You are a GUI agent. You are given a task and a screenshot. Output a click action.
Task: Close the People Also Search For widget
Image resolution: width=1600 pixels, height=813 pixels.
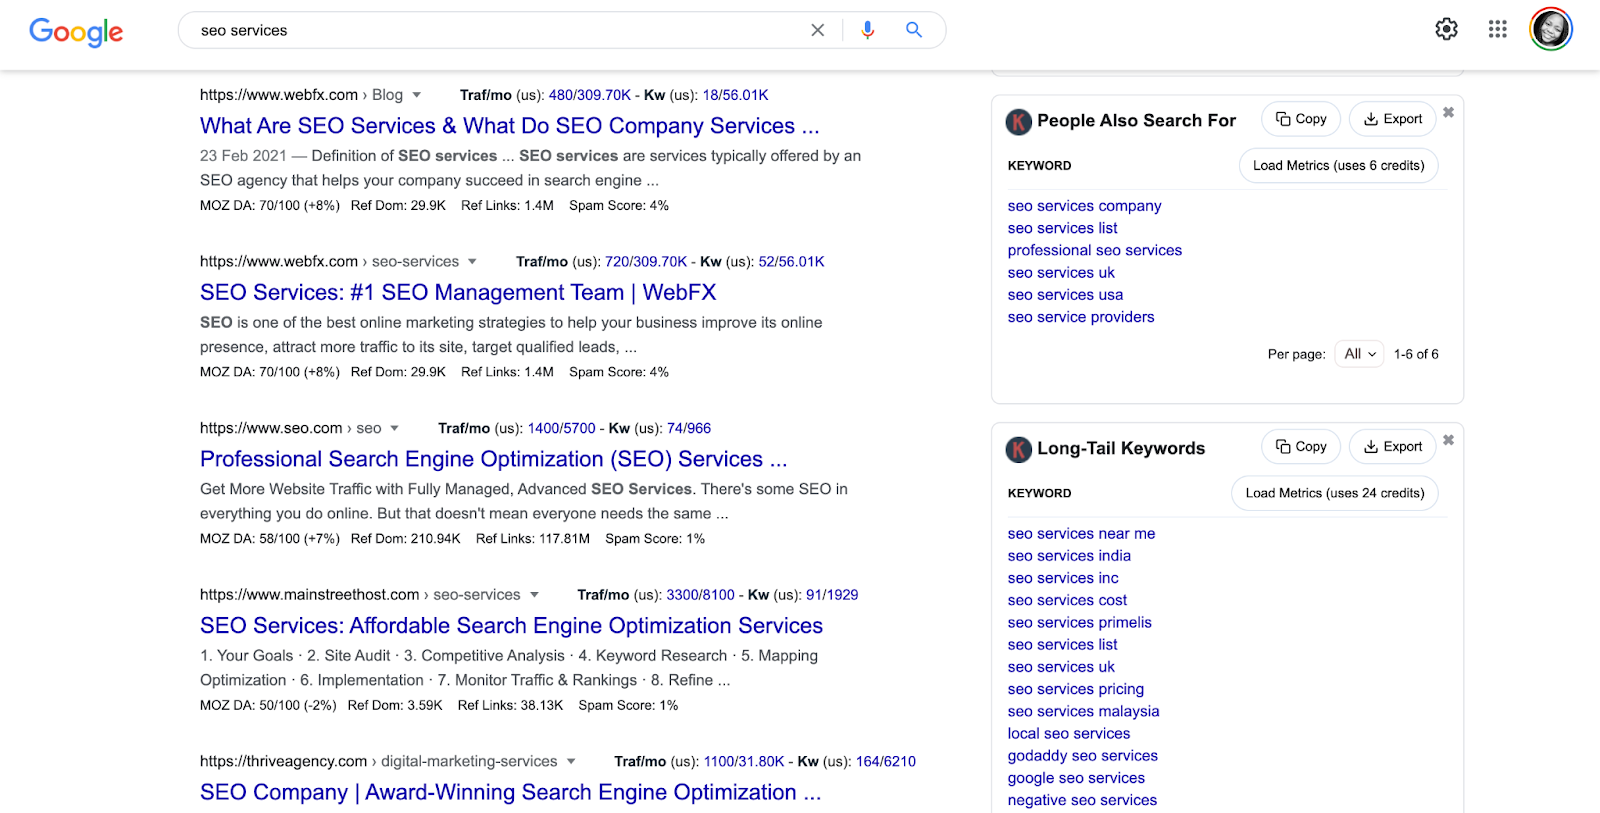1448,112
